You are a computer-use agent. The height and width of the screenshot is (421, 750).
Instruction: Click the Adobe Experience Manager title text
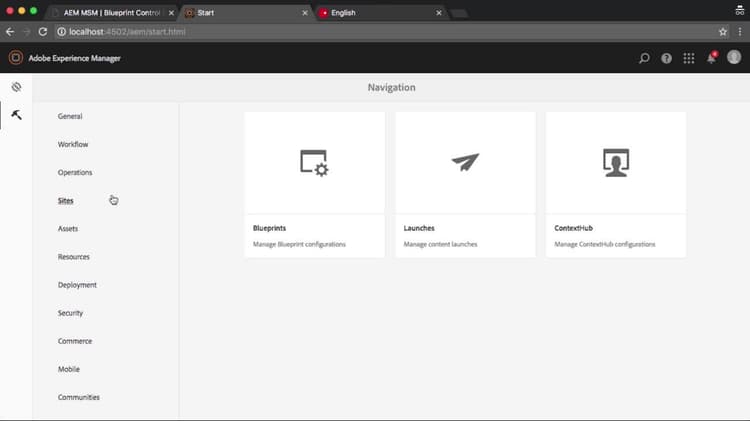pos(75,58)
